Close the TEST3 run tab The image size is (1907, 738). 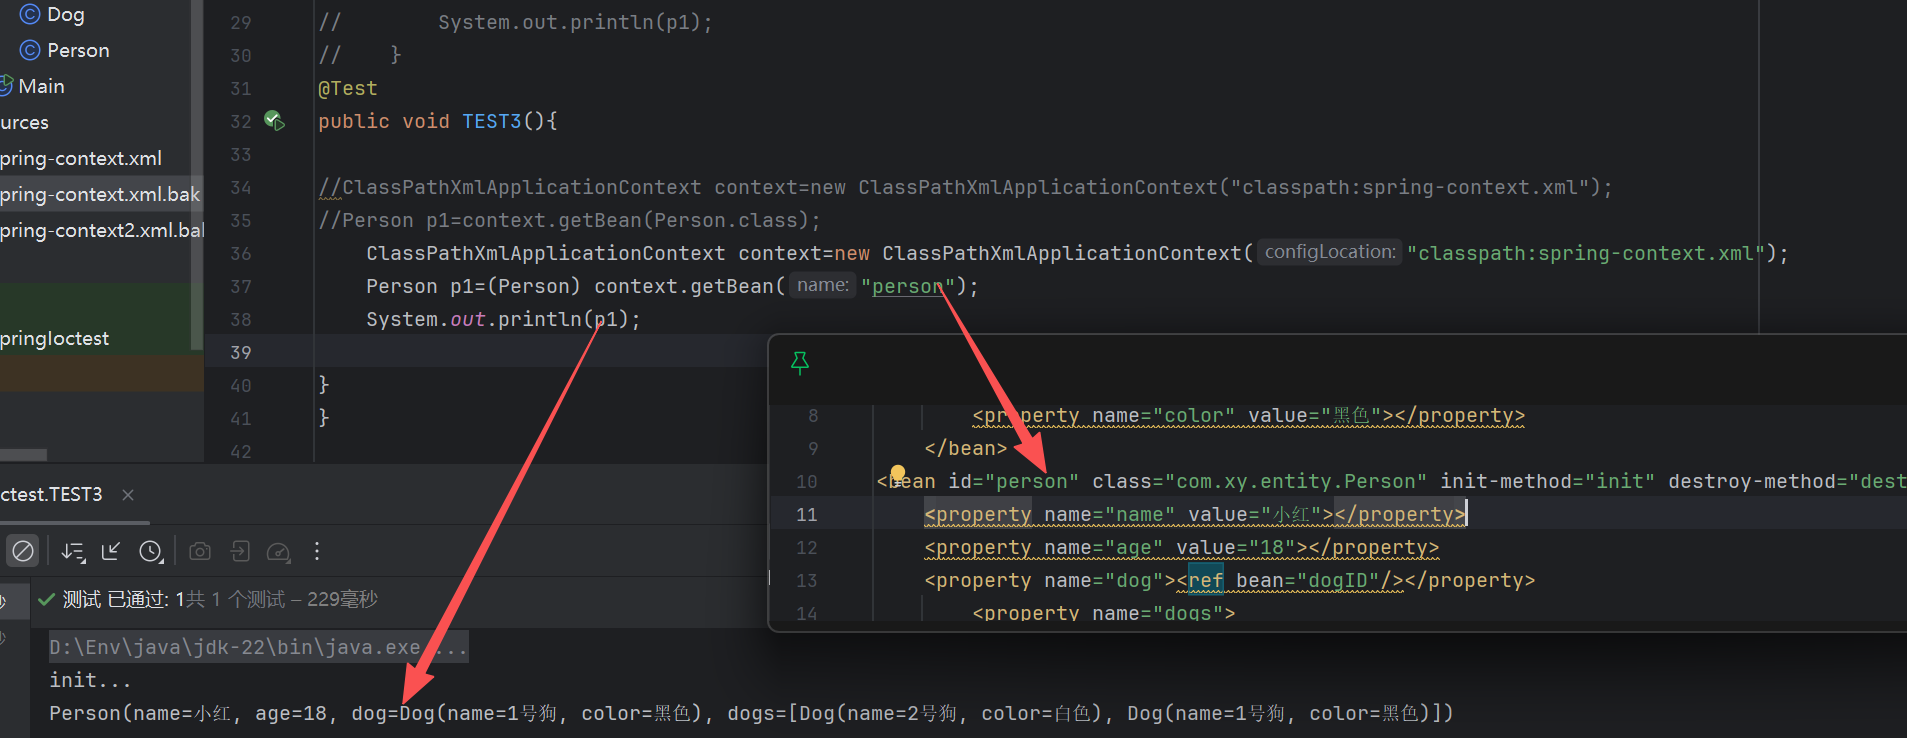pyautogui.click(x=128, y=495)
